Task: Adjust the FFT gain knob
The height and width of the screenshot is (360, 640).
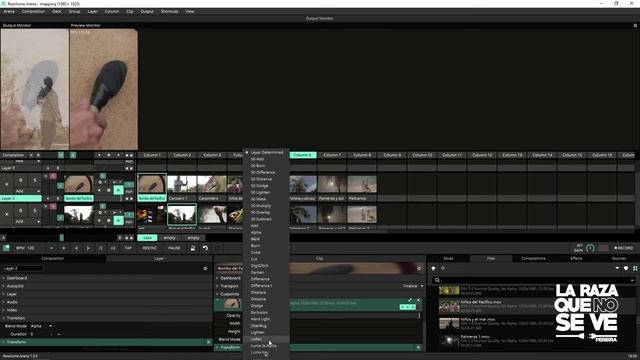Action: tap(590, 248)
